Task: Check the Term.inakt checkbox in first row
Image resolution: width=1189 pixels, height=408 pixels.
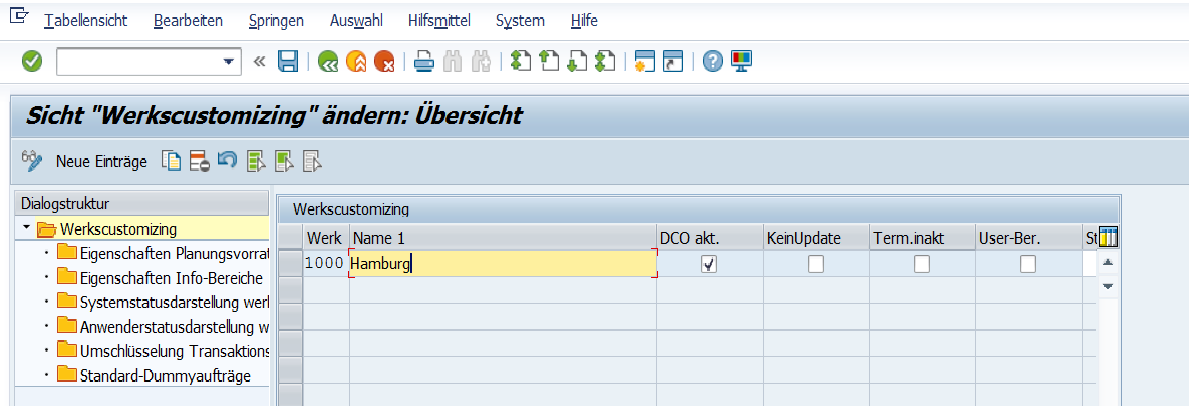Action: [x=922, y=264]
